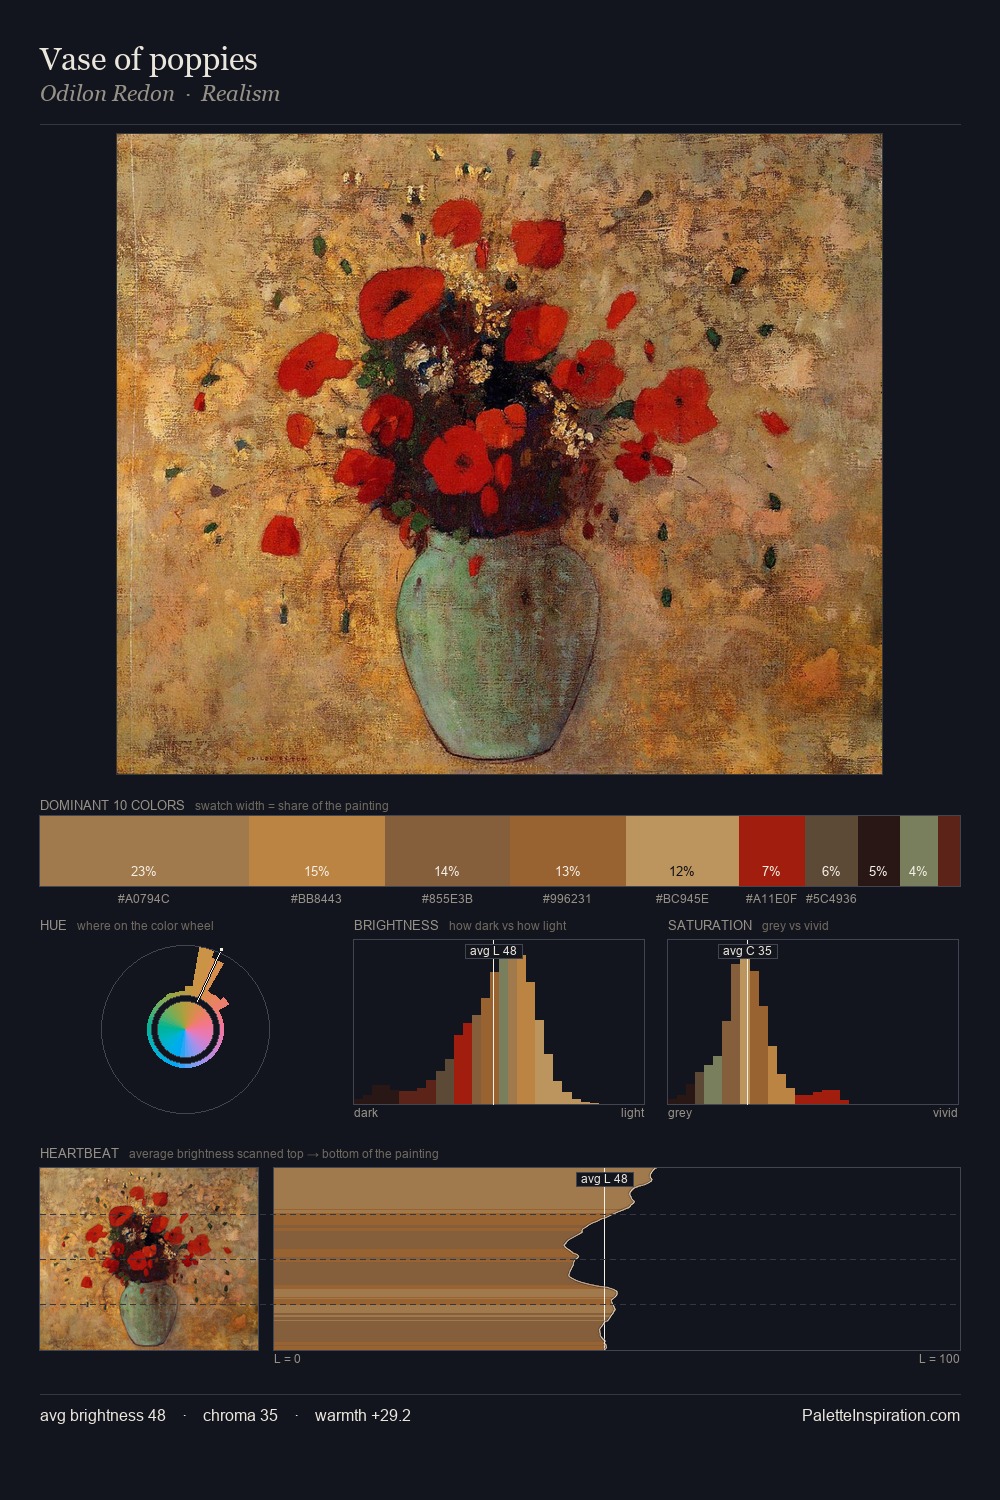Click the Odilon Redon · Realism subtitle

[160, 93]
